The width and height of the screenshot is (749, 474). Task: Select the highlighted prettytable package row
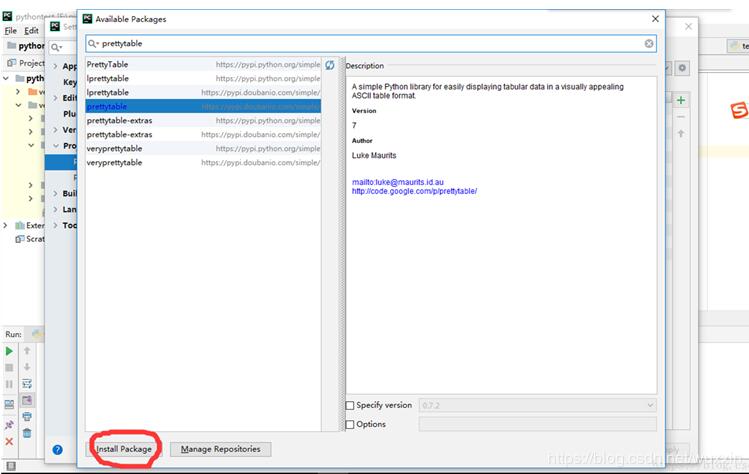click(x=203, y=106)
